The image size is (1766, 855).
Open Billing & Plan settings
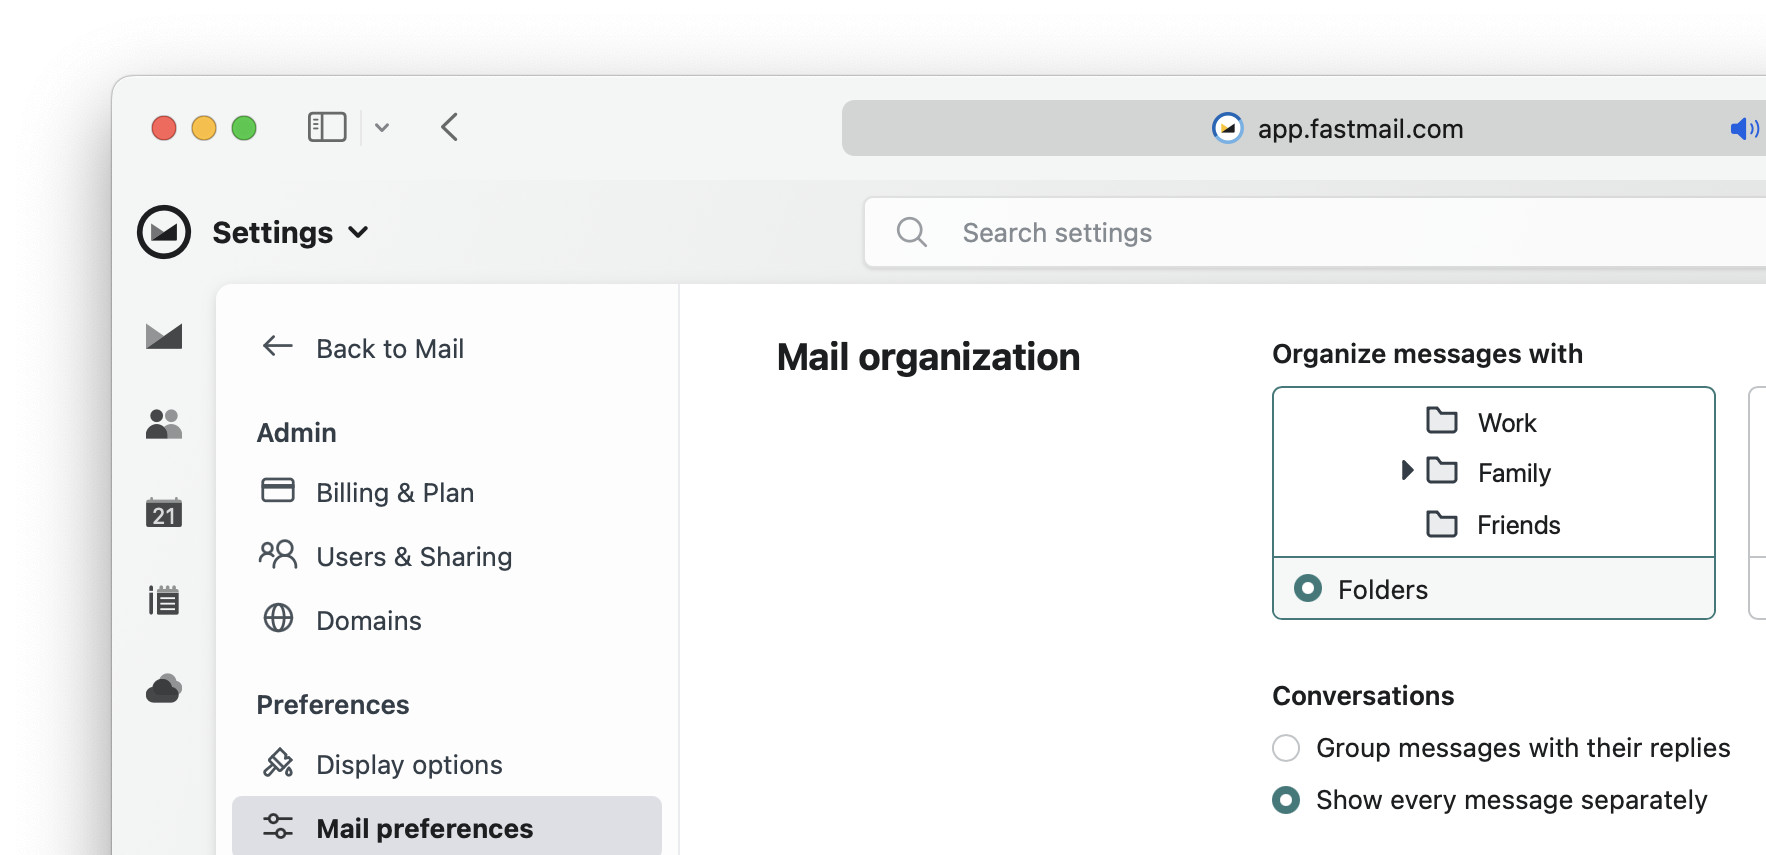click(x=395, y=492)
